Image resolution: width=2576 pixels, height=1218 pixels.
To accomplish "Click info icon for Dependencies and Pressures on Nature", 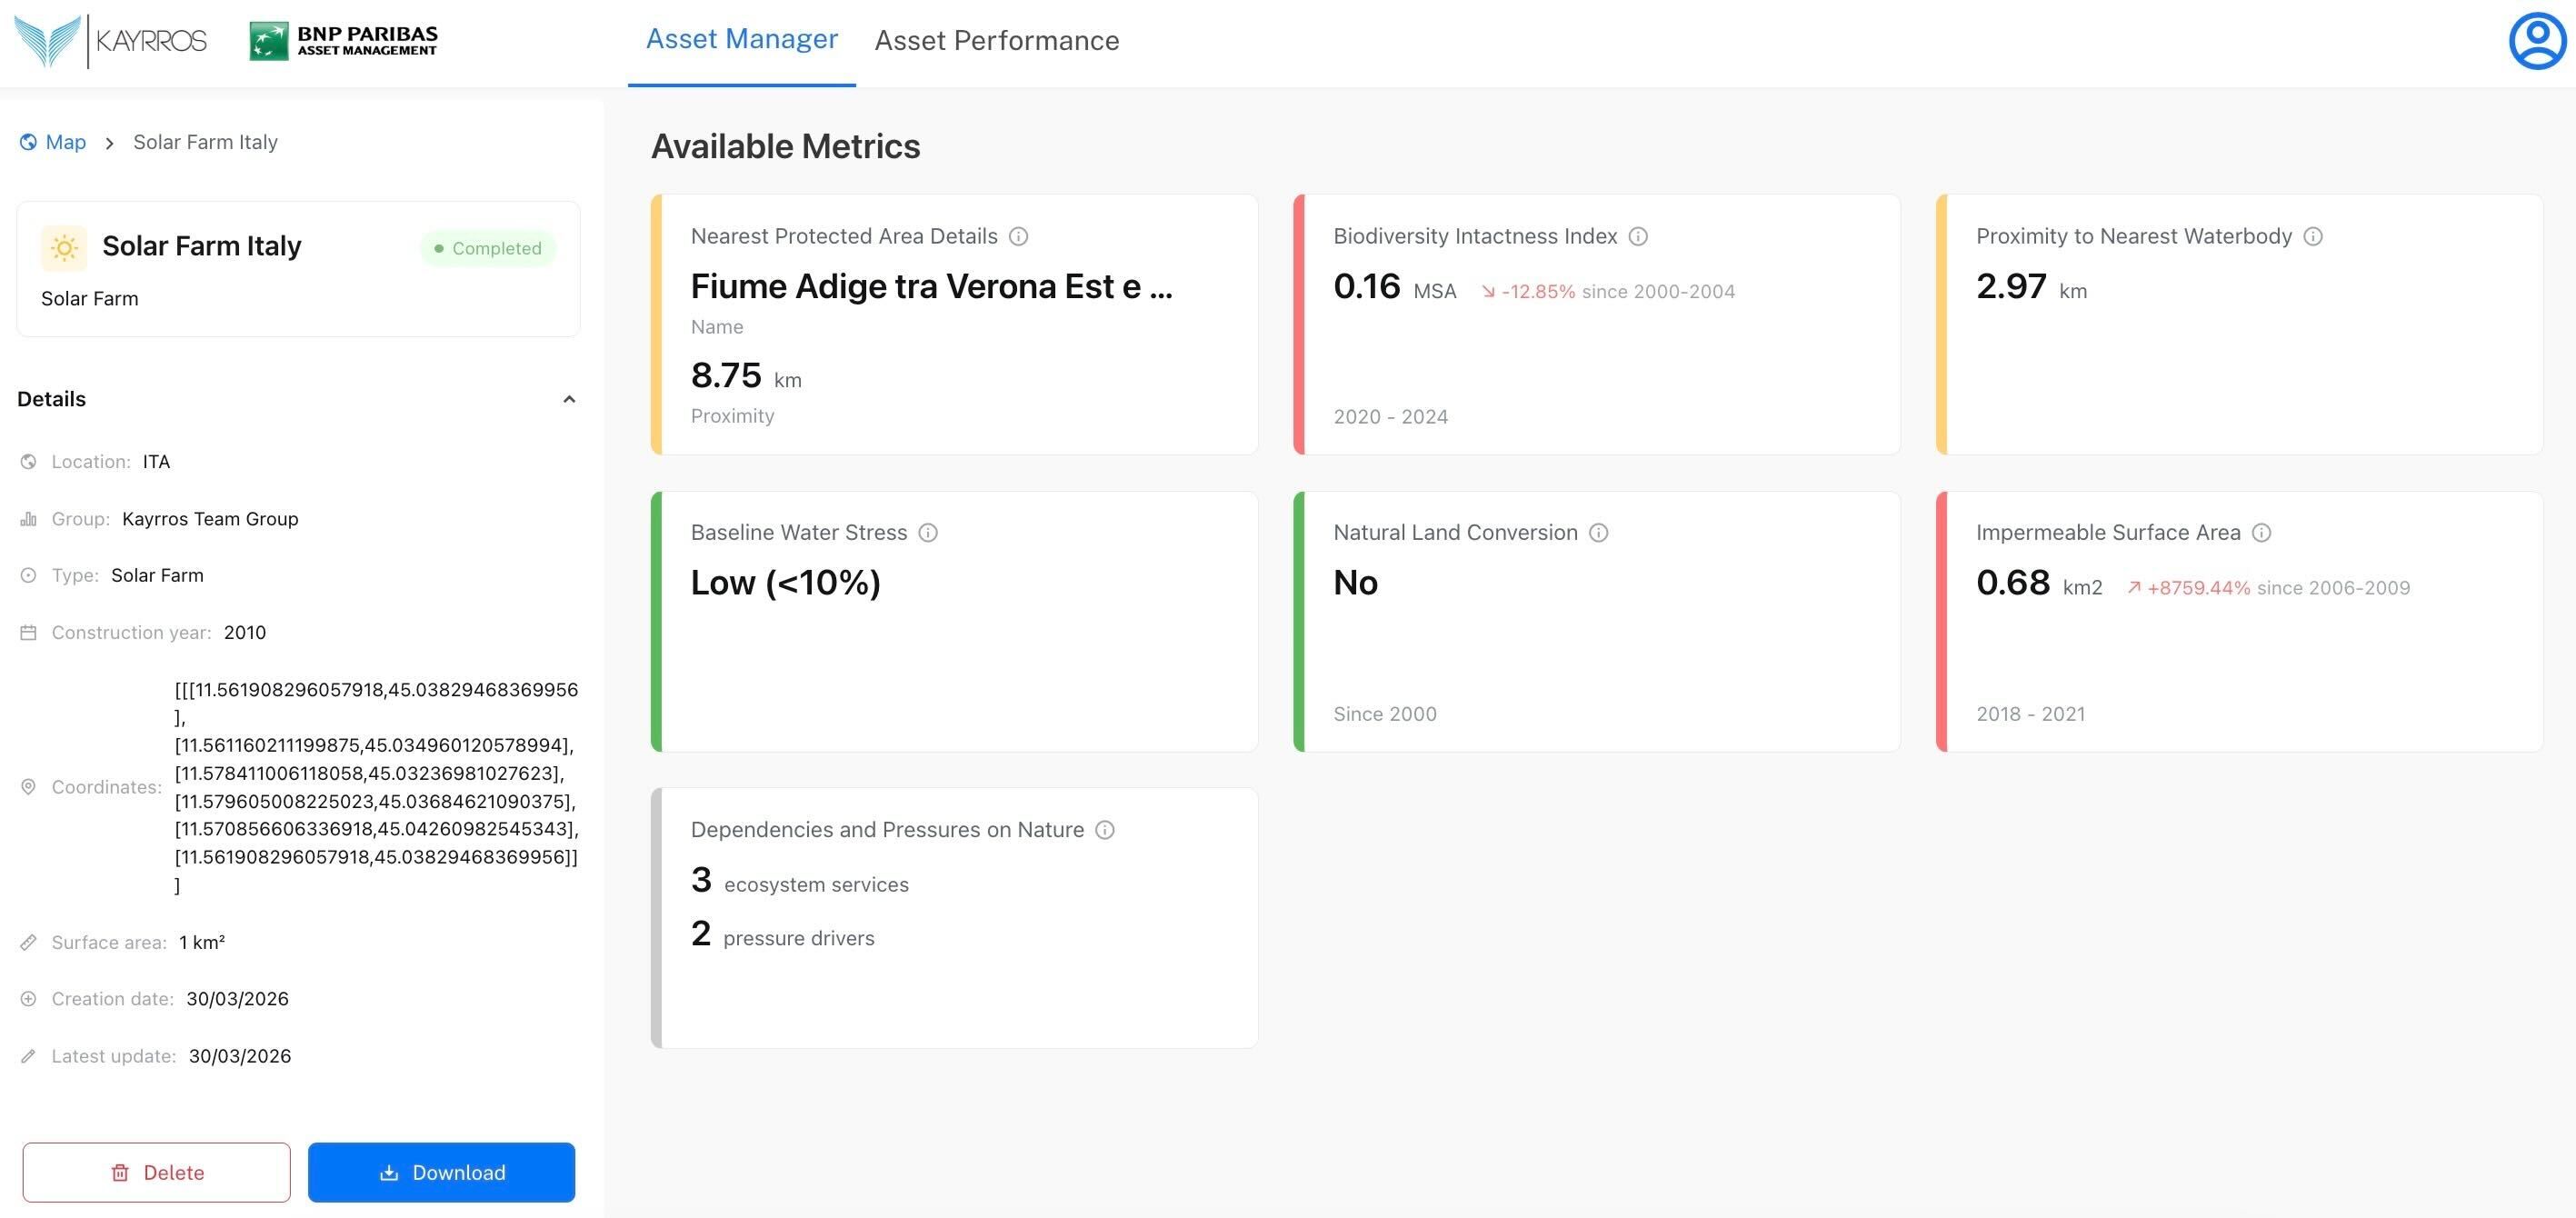I will tap(1105, 830).
